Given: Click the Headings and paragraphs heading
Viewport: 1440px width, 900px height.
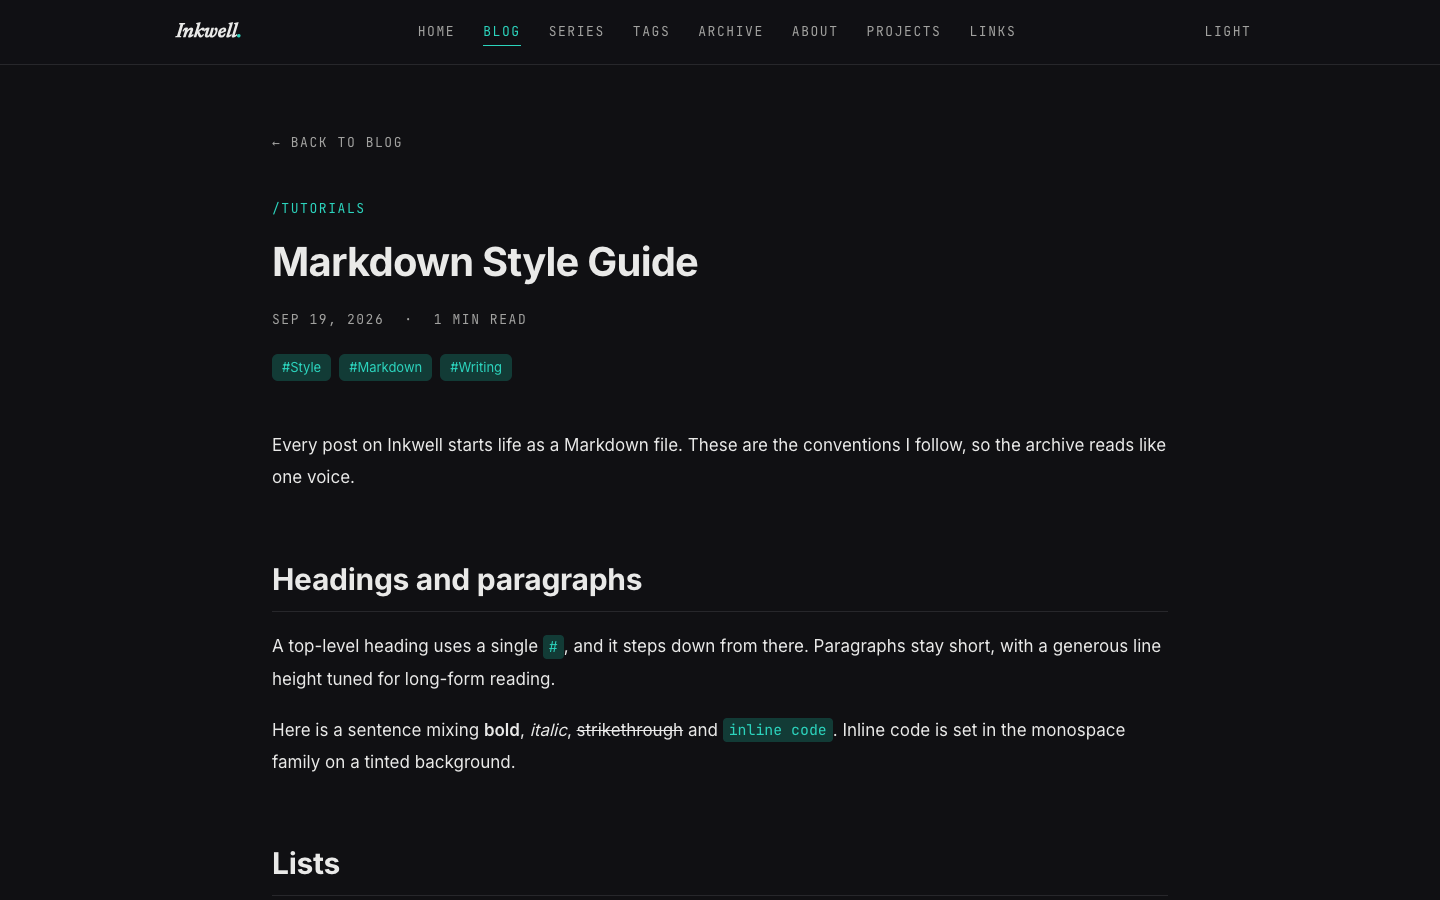Looking at the screenshot, I should [457, 580].
